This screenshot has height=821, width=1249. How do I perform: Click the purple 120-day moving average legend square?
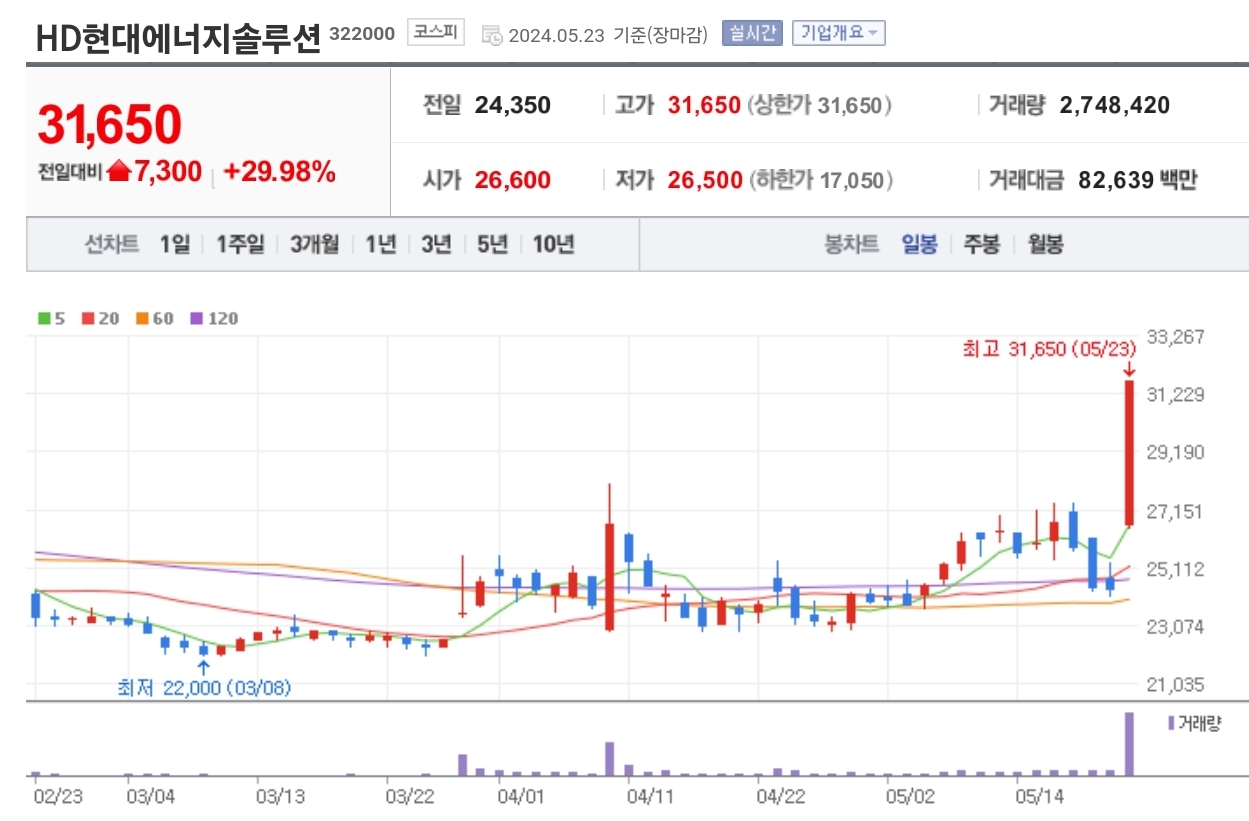click(196, 319)
